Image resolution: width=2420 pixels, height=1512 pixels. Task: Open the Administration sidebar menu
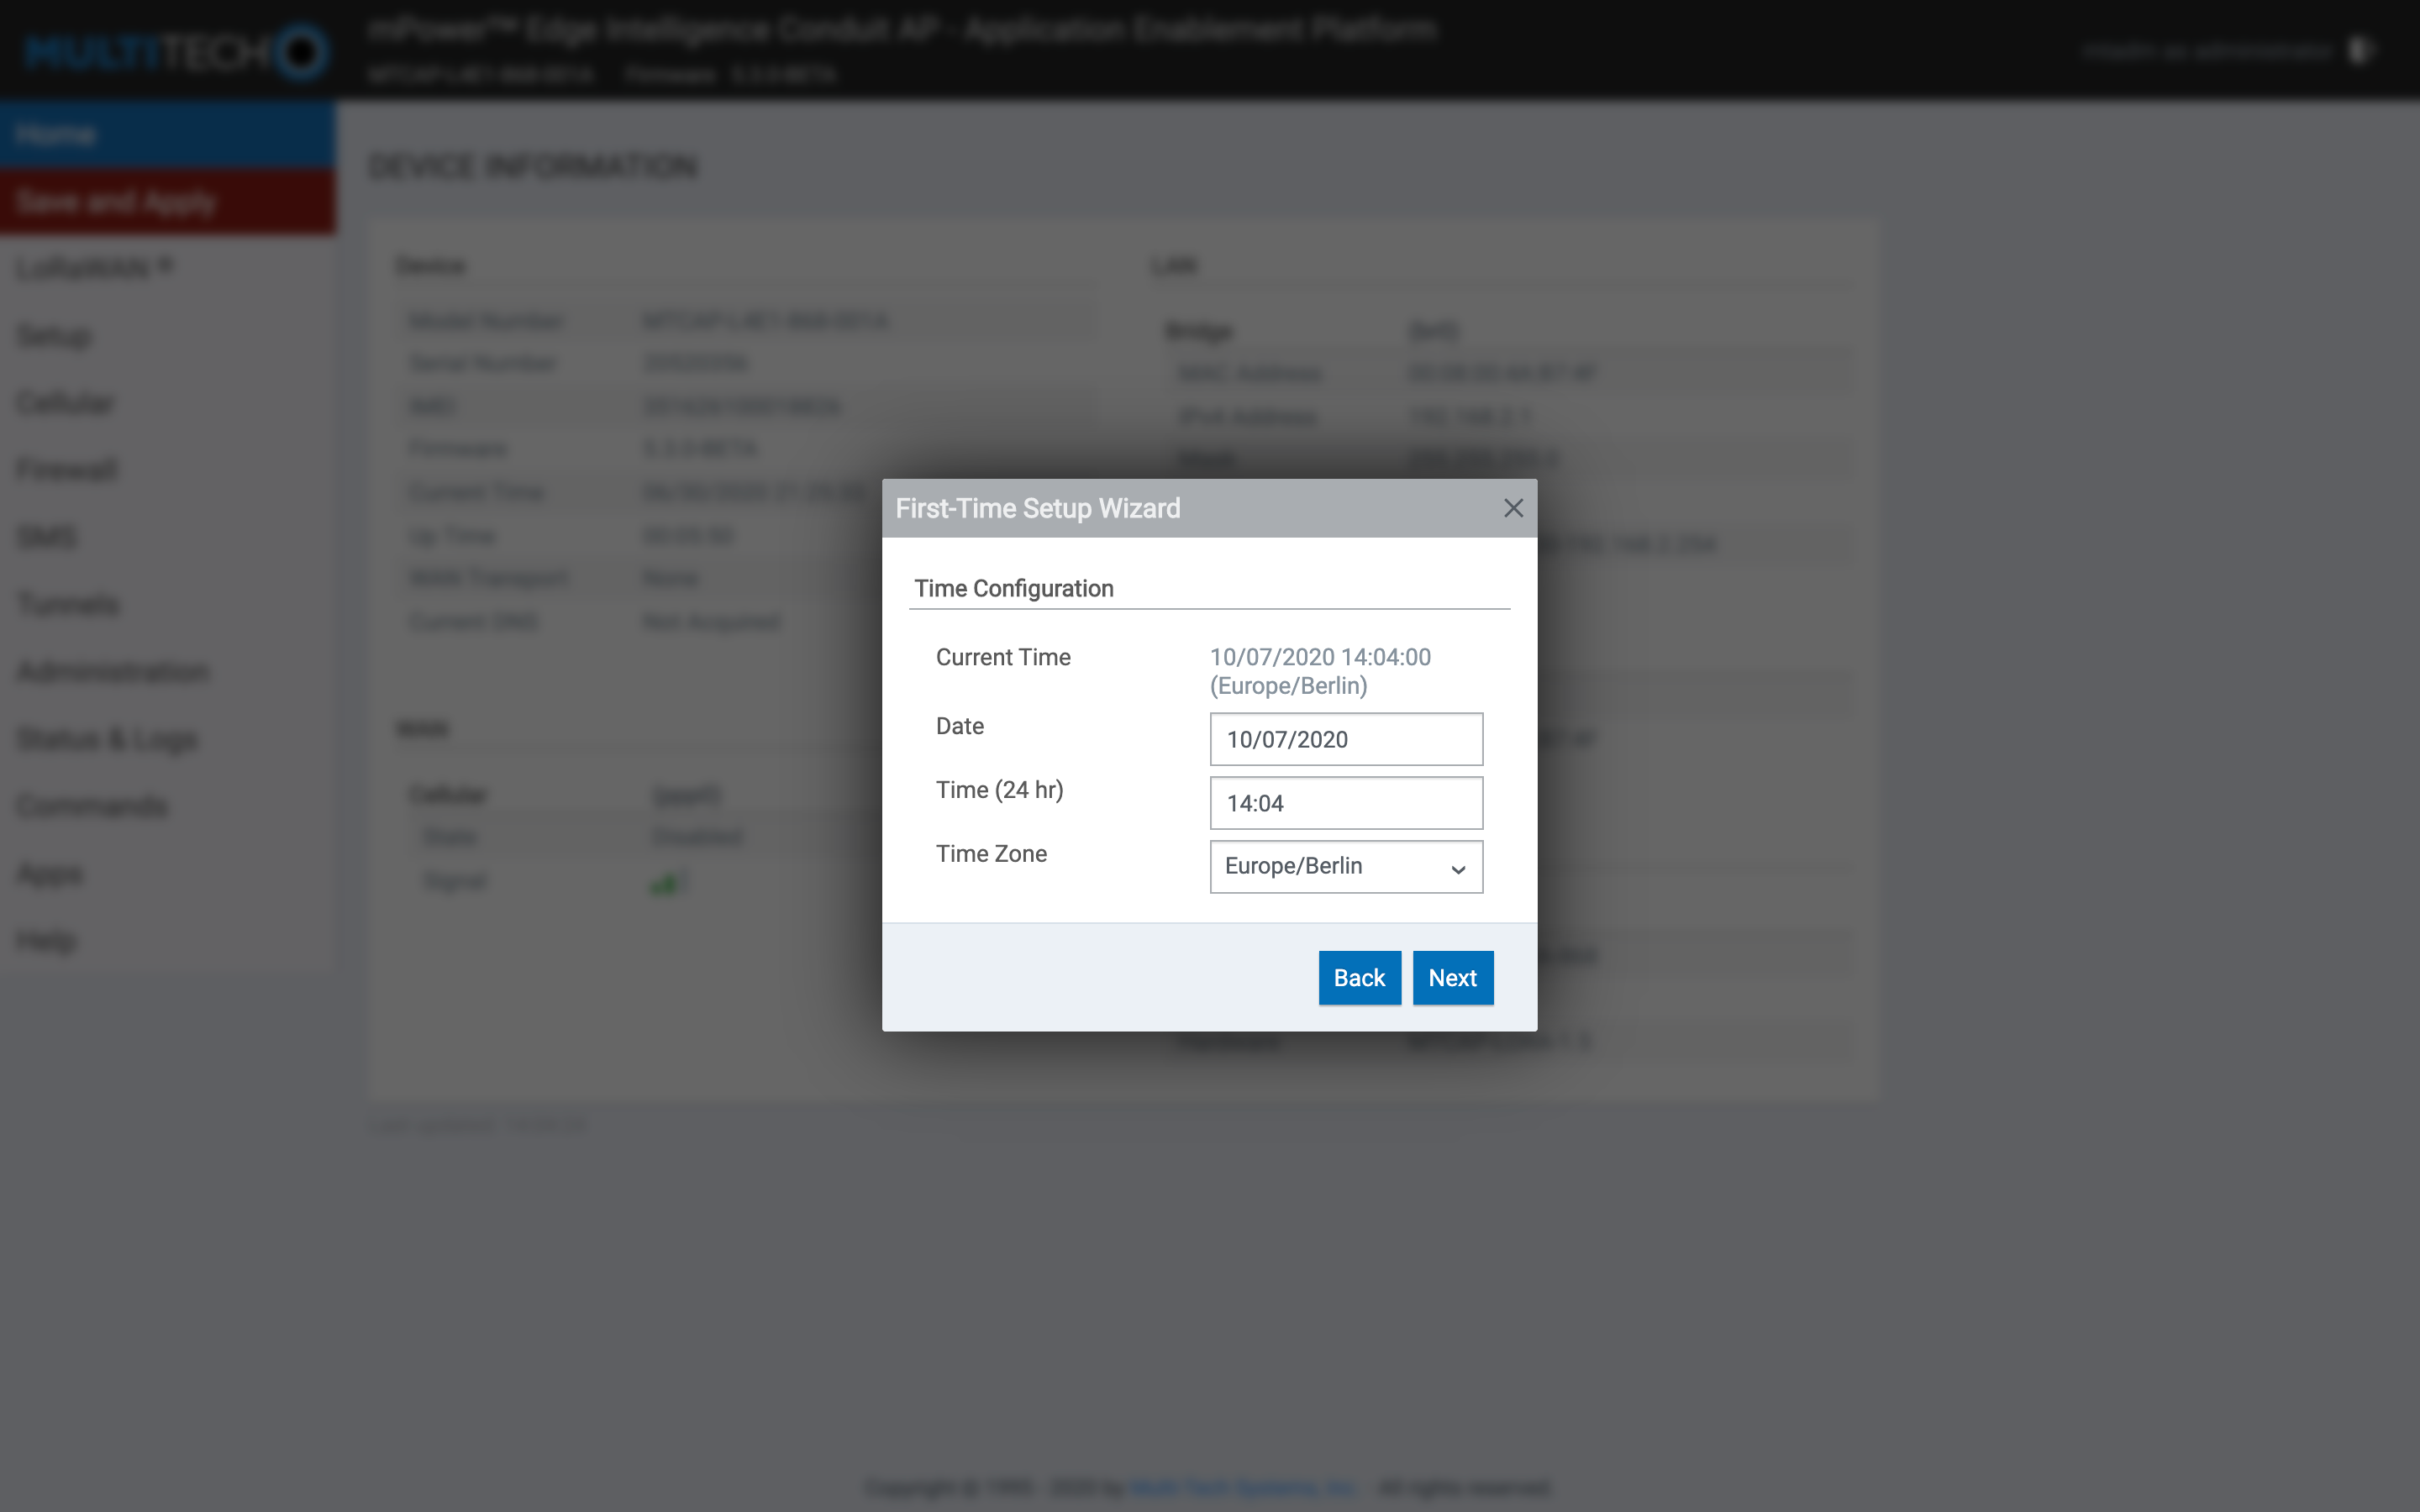tap(113, 671)
